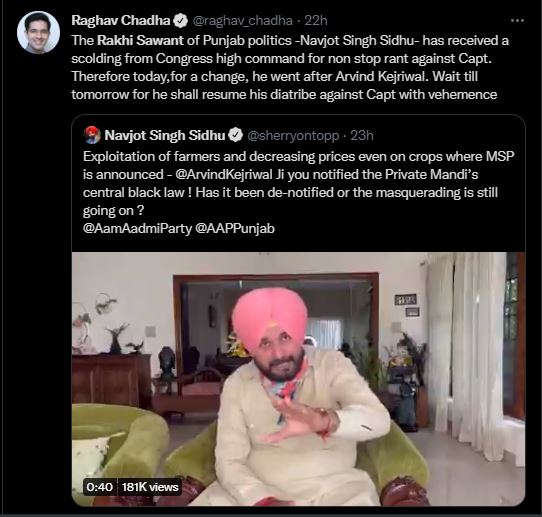This screenshot has width=542, height=517.
Task: Play the Sidhu video thumbnail
Action: pyautogui.click(x=298, y=379)
